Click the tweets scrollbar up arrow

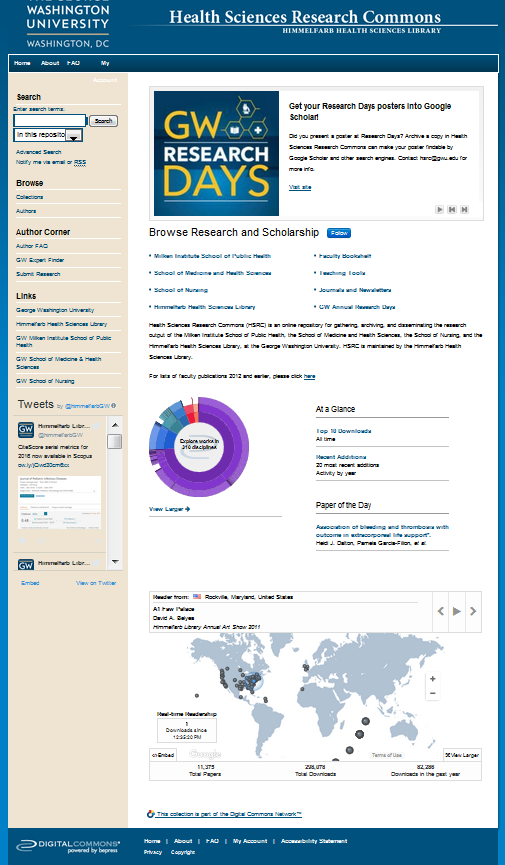(x=115, y=425)
